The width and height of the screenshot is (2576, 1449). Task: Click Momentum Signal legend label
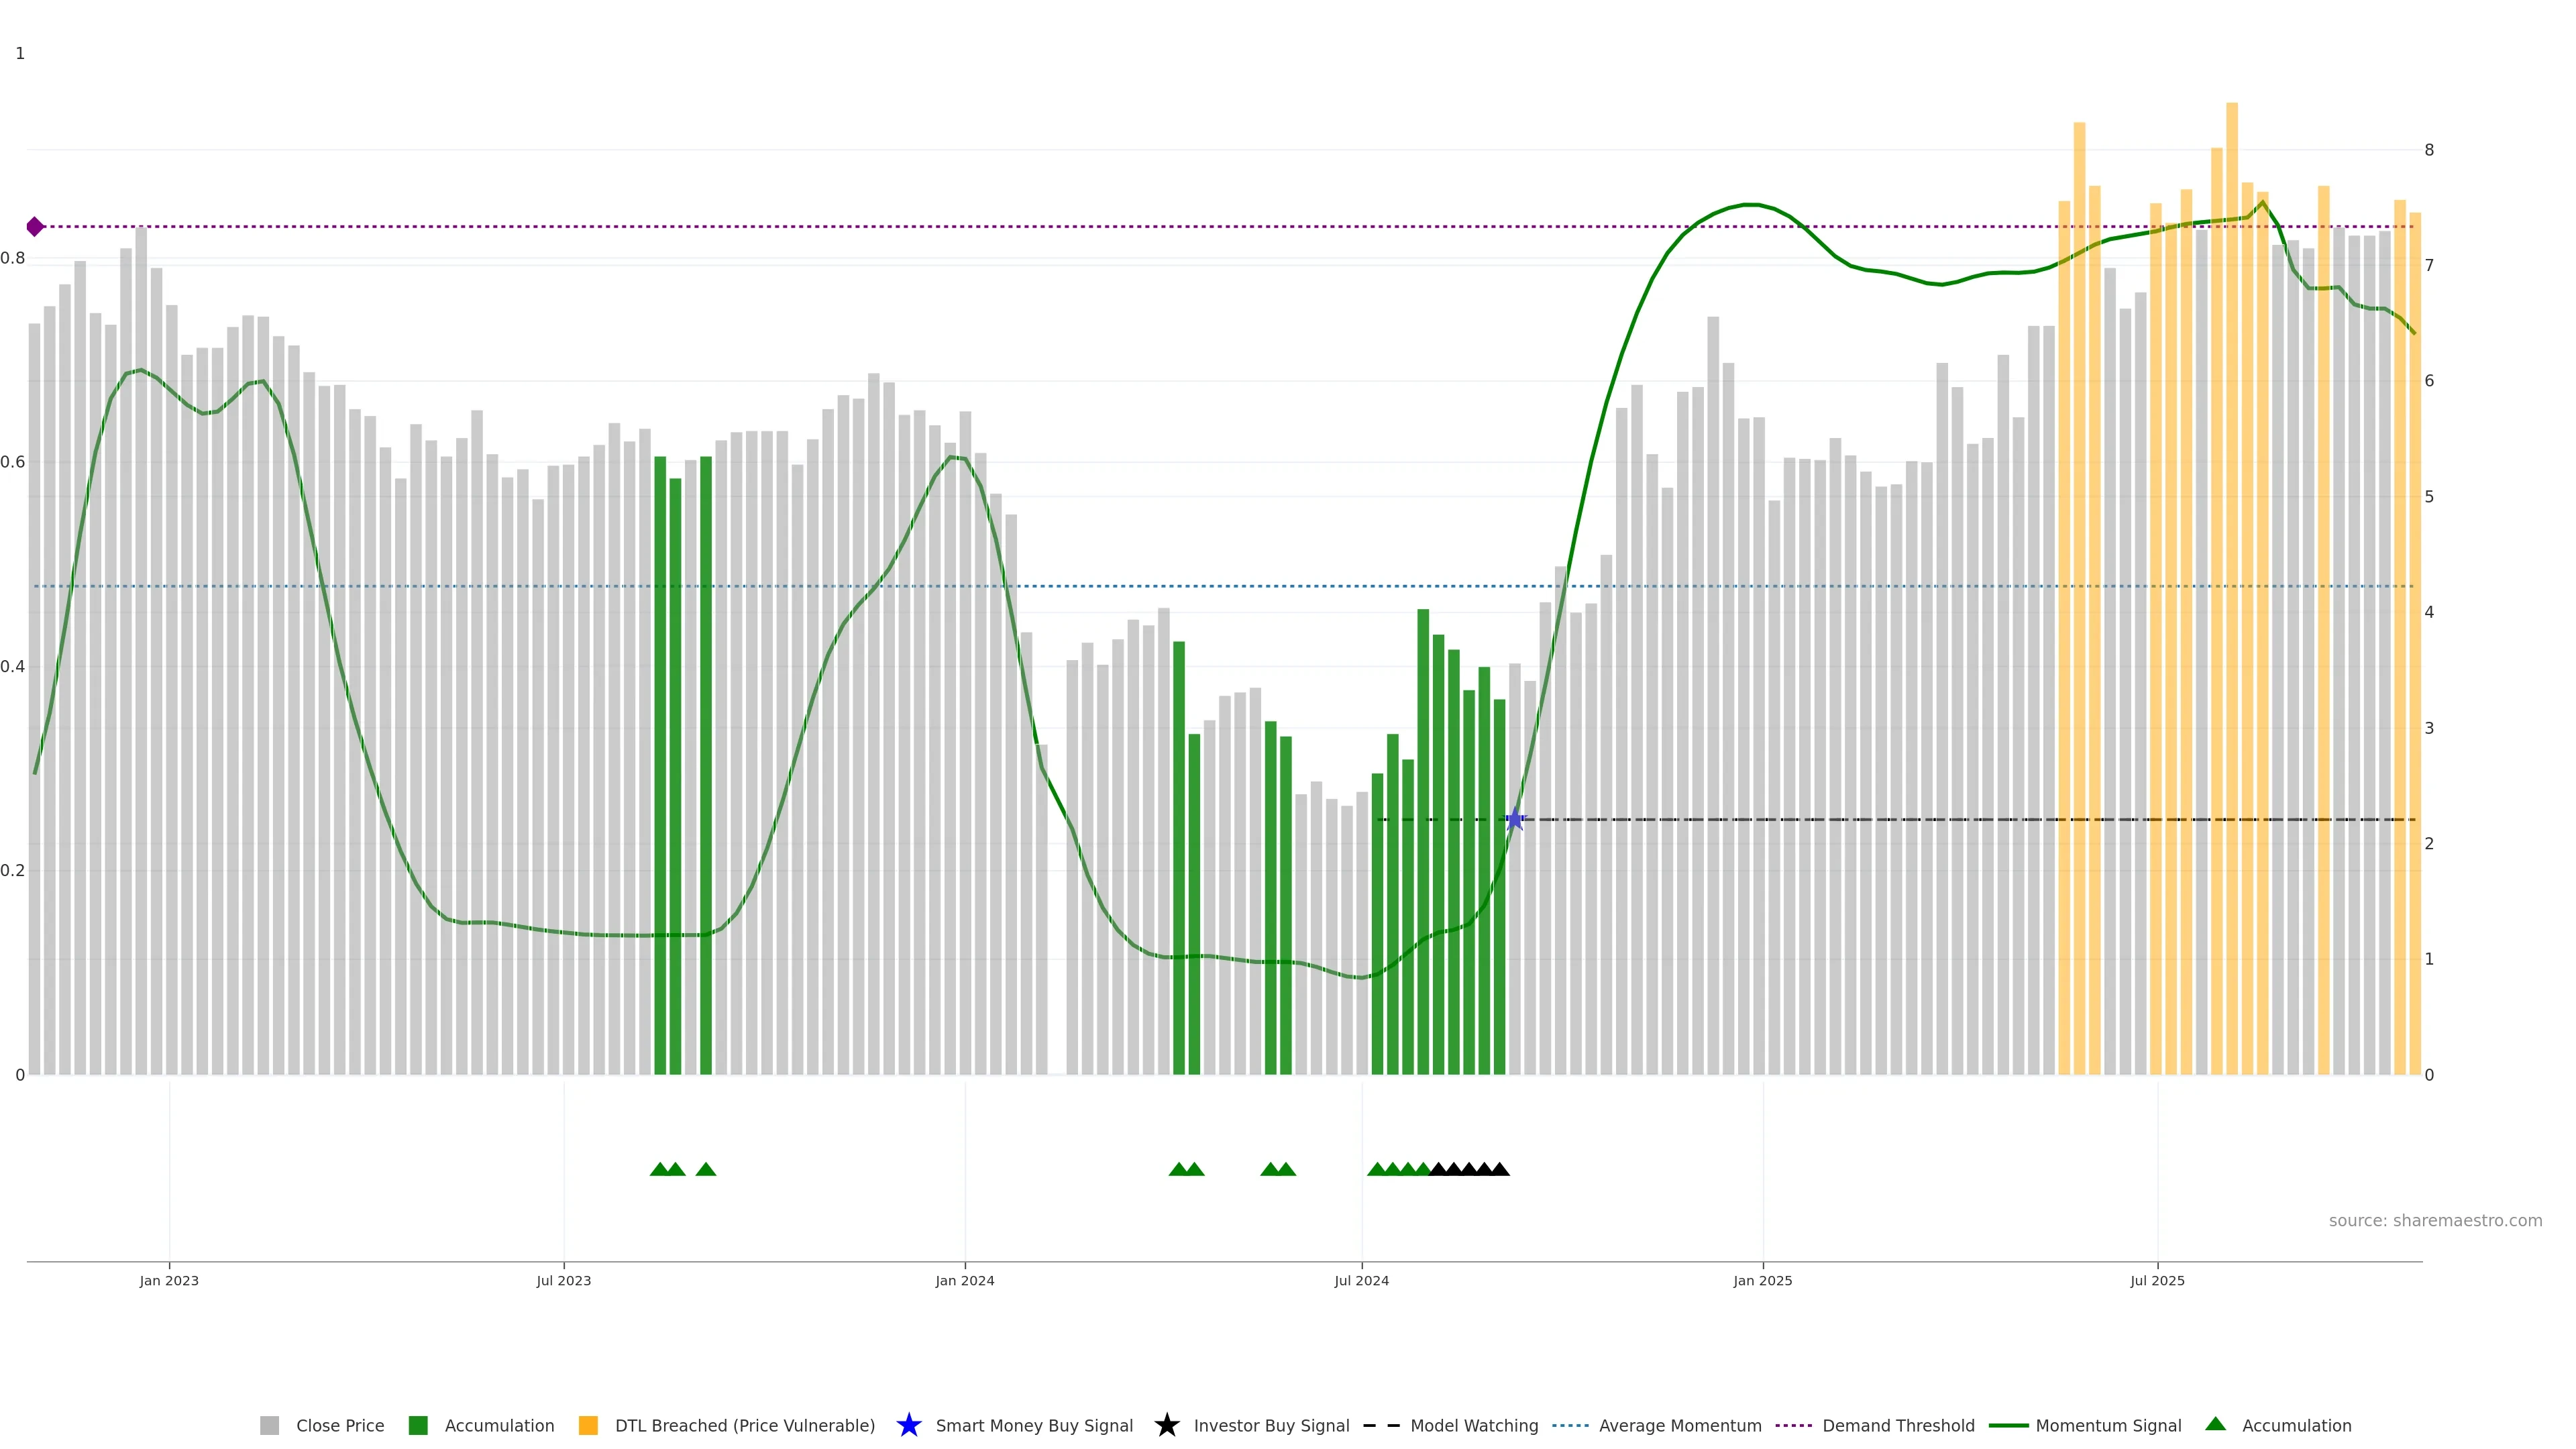[2107, 1426]
